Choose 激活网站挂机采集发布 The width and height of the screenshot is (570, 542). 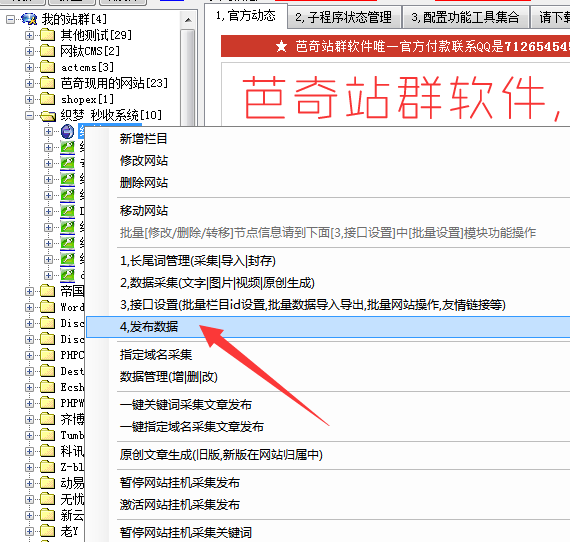(x=180, y=505)
